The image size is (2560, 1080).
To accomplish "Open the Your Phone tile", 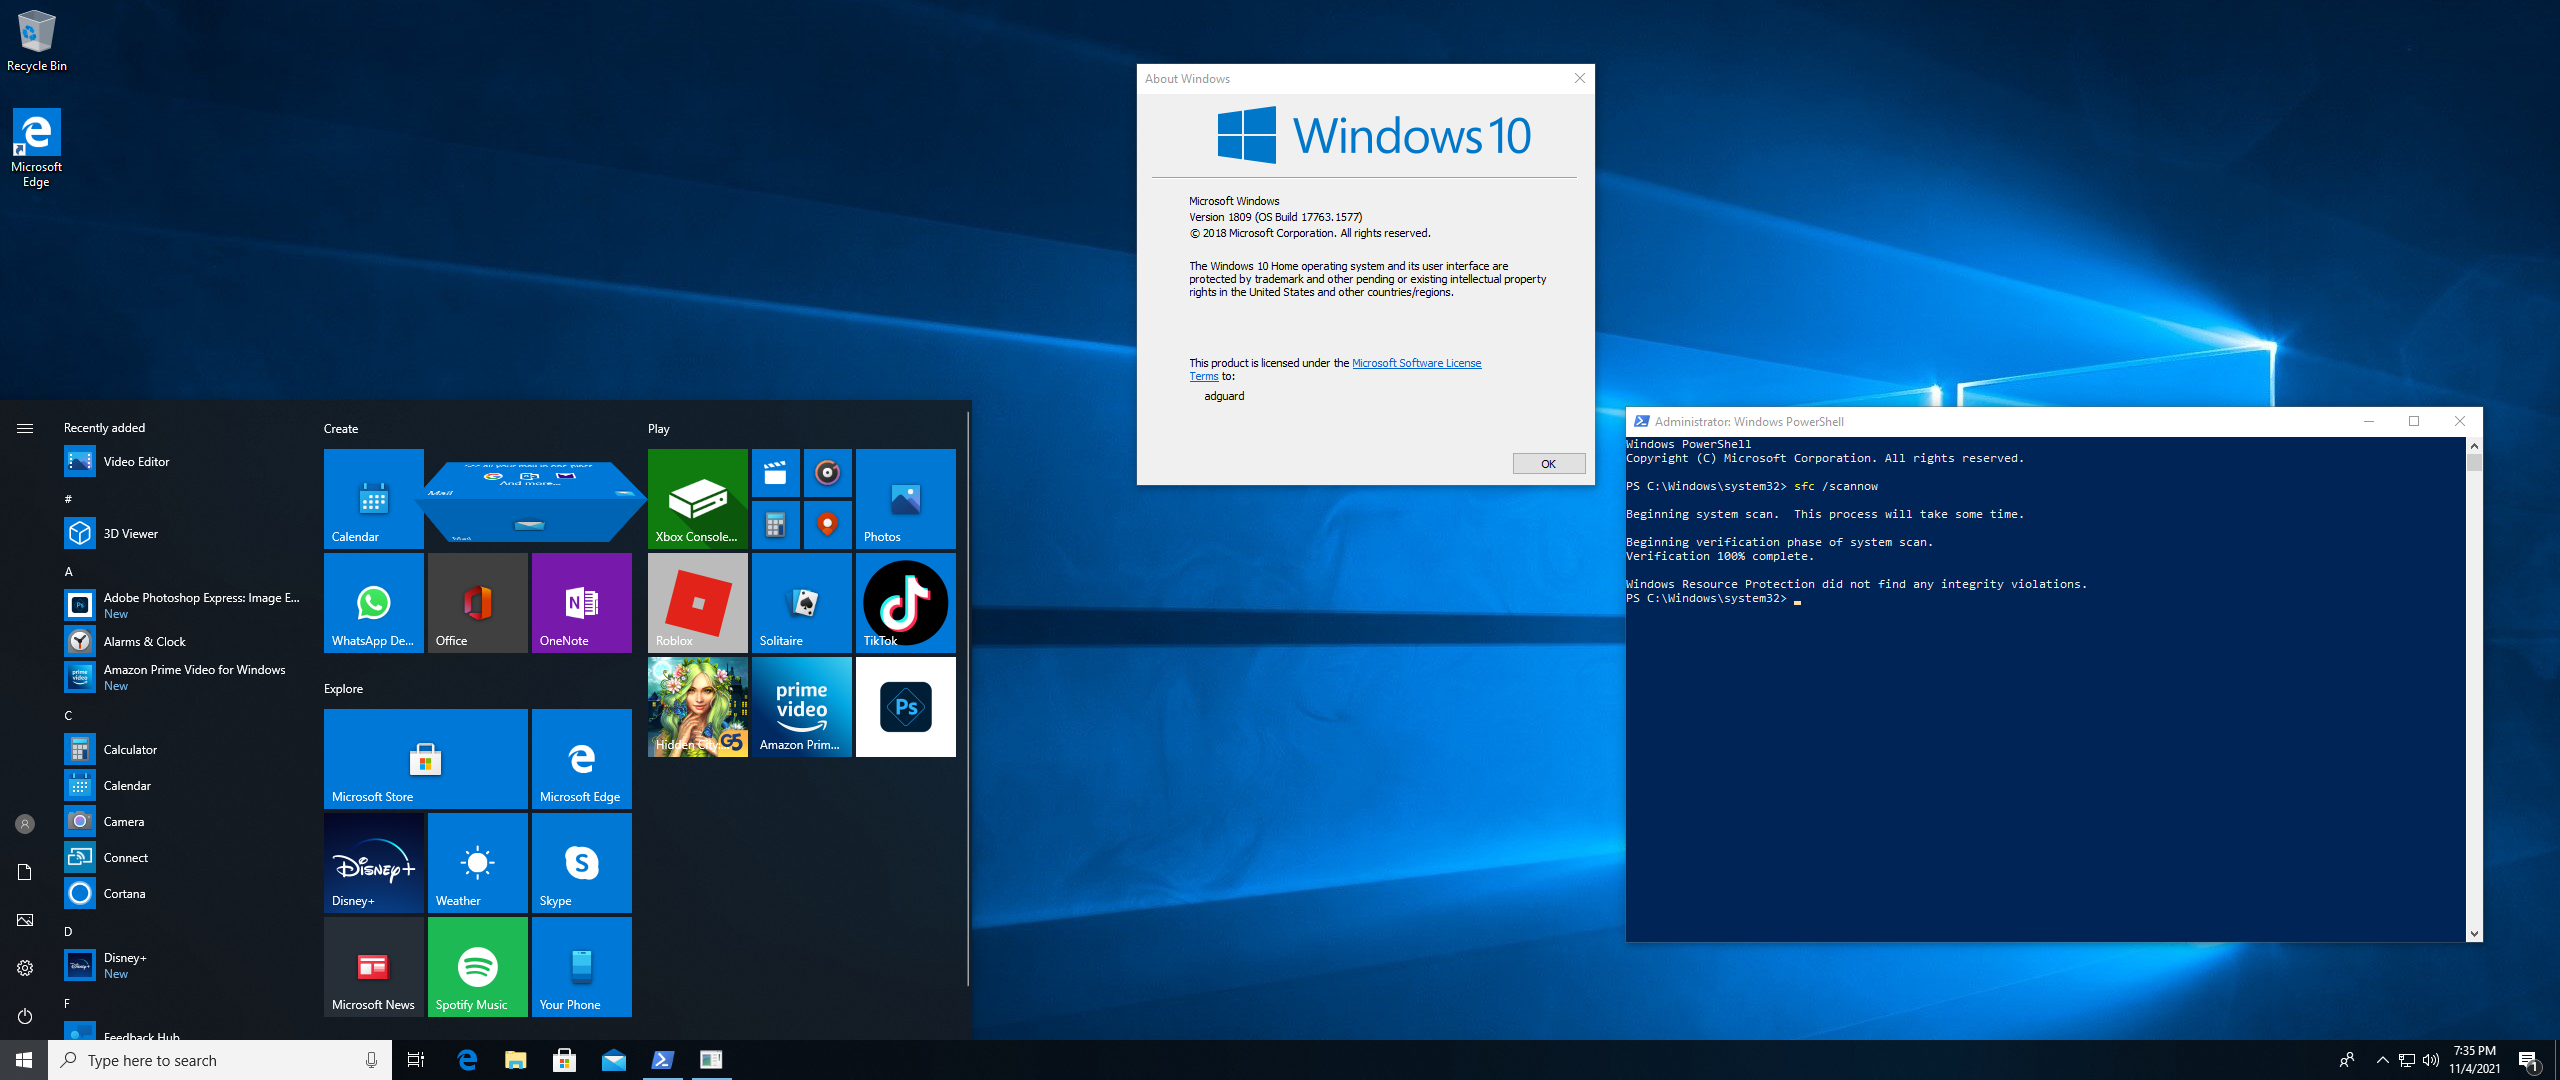I will [581, 966].
